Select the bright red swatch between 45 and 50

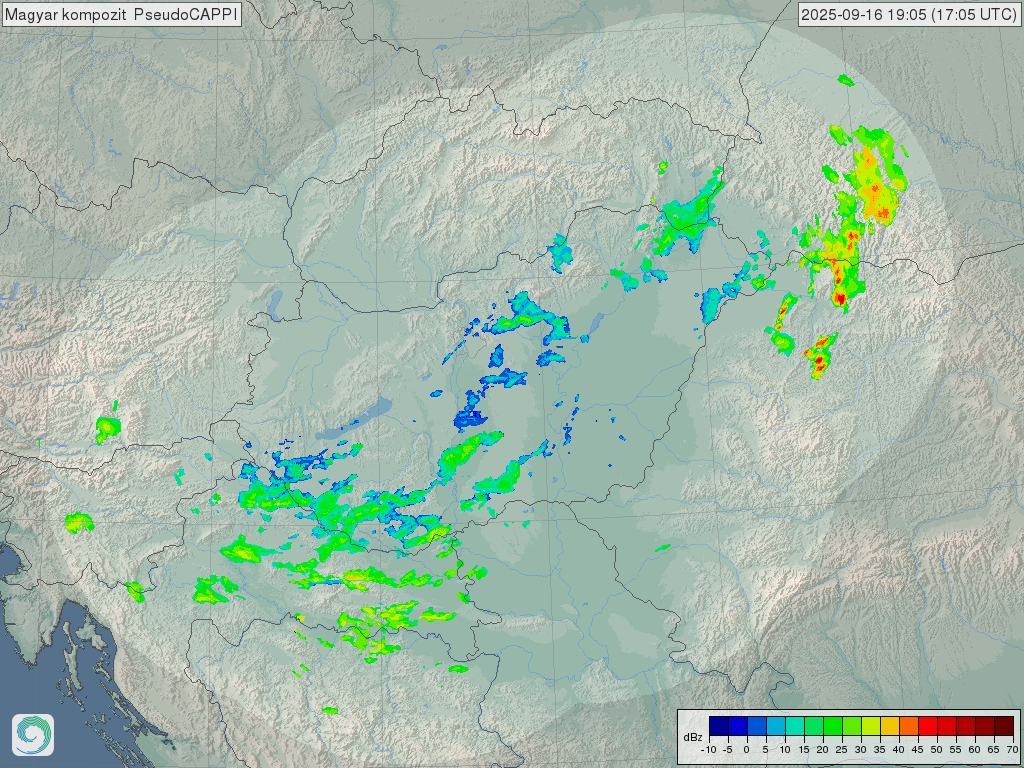(x=928, y=726)
